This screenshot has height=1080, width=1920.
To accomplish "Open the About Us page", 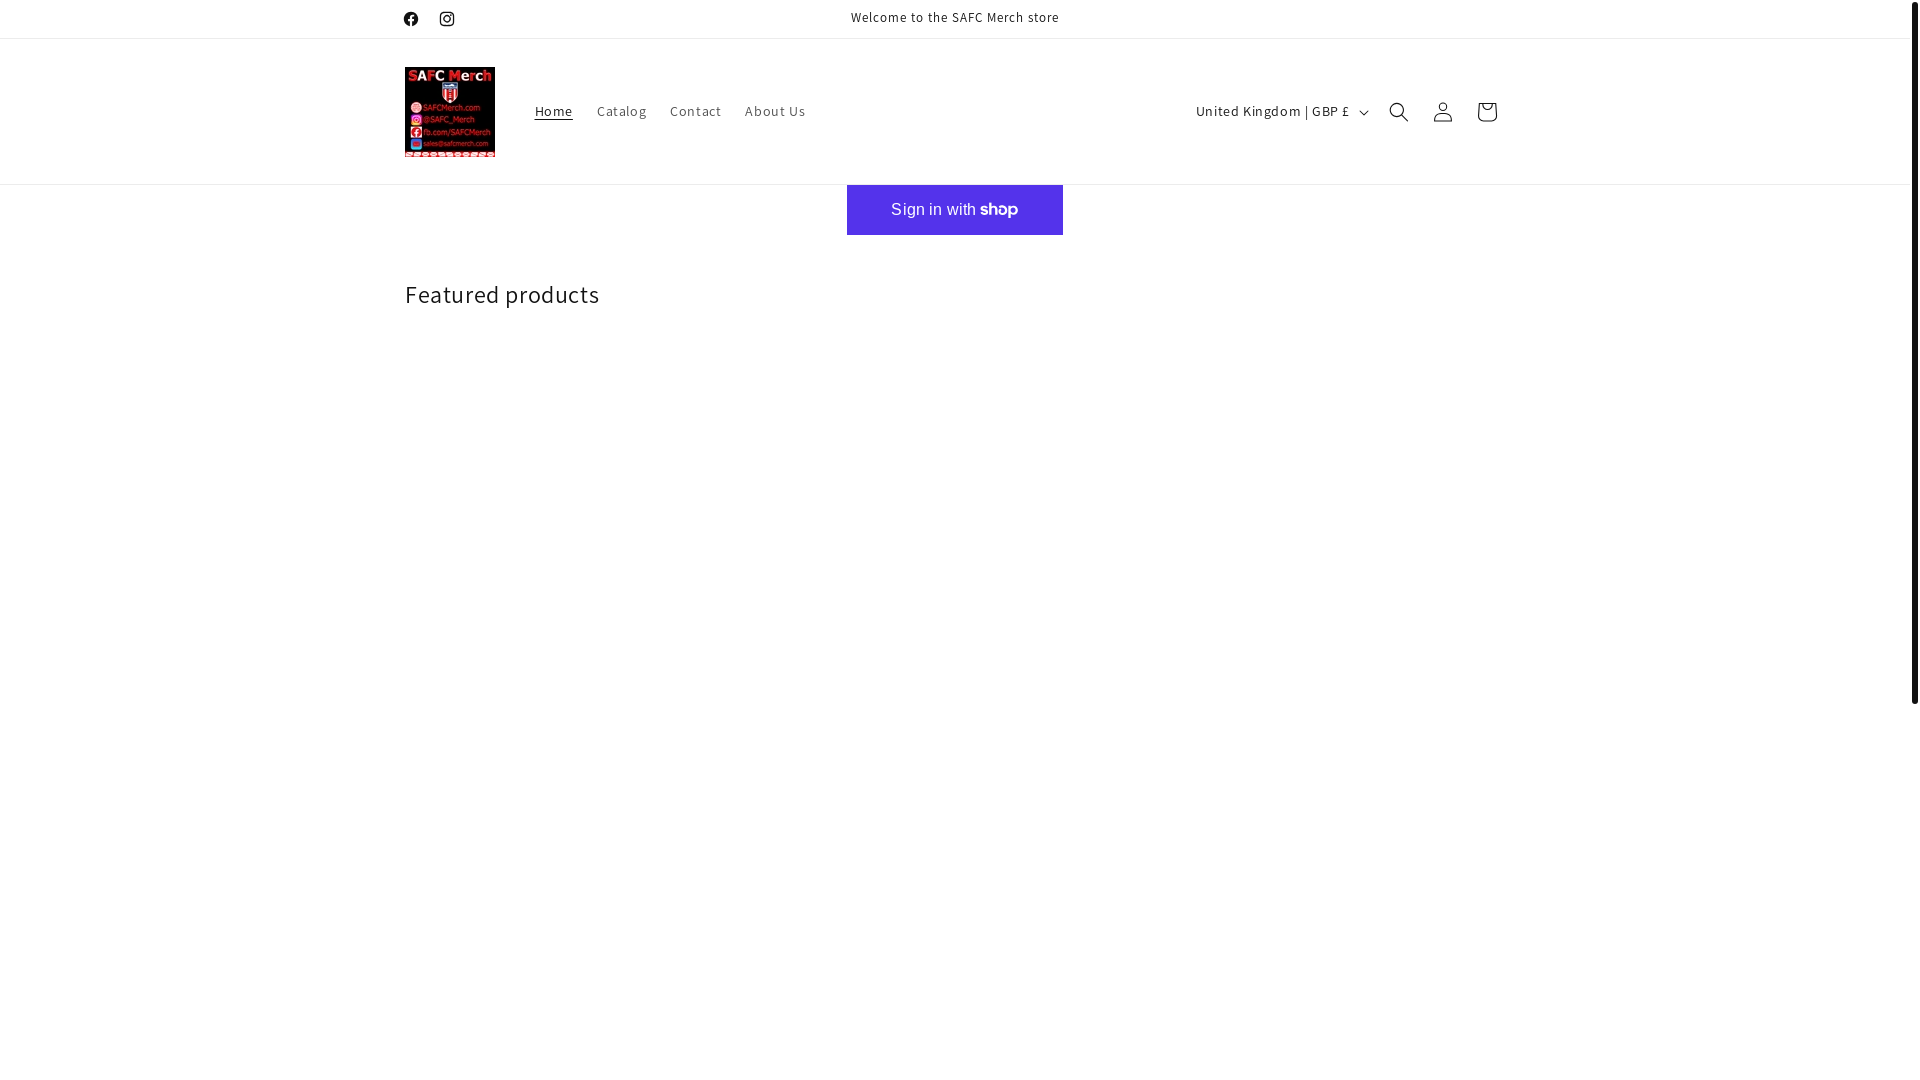I will [x=775, y=111].
